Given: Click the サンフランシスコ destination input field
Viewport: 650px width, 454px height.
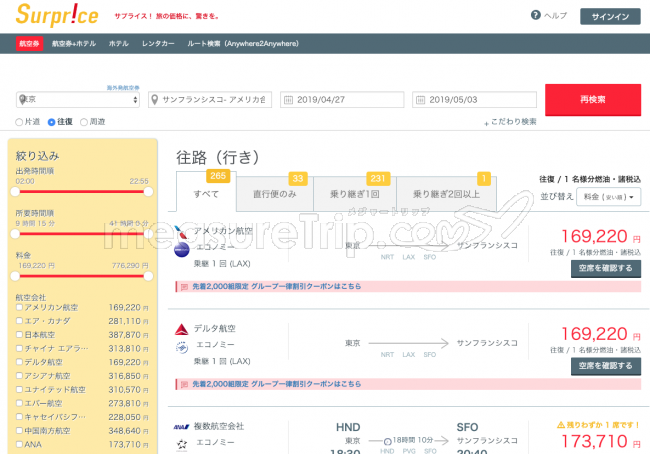Looking at the screenshot, I should (x=210, y=100).
